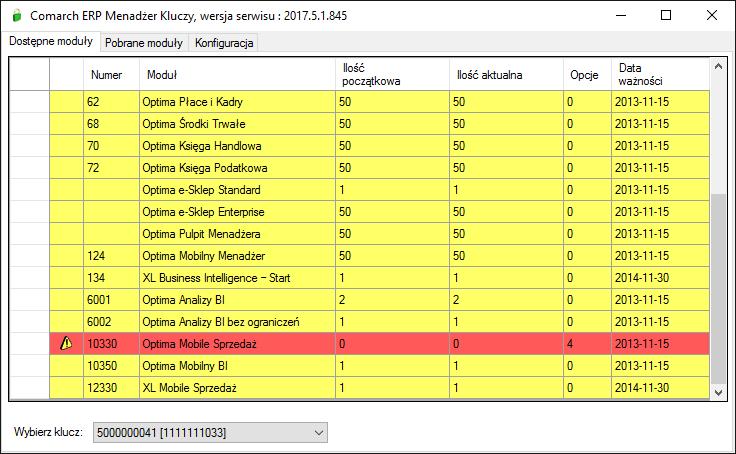The image size is (736, 454).
Task: Select Optima e-Sklep Standard module
Action: (x=237, y=190)
